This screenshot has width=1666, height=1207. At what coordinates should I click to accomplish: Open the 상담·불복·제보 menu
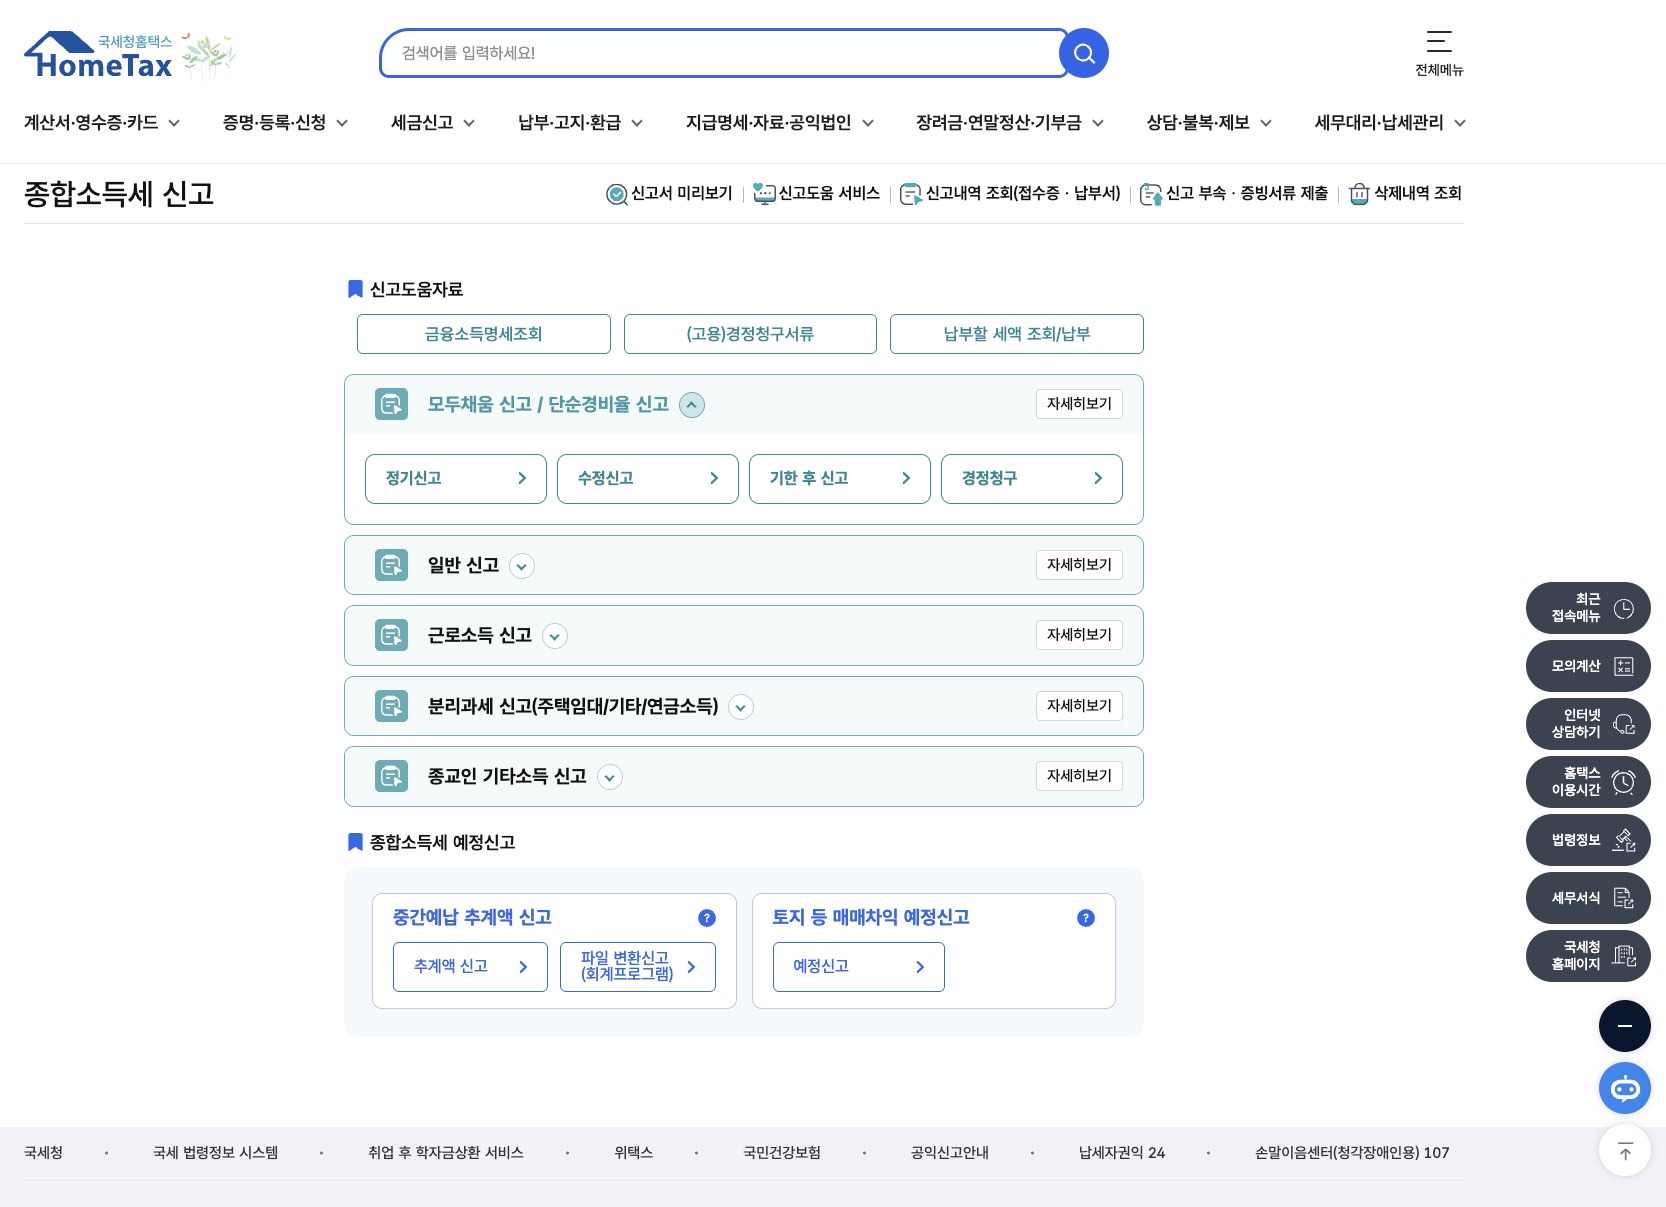(x=1209, y=123)
